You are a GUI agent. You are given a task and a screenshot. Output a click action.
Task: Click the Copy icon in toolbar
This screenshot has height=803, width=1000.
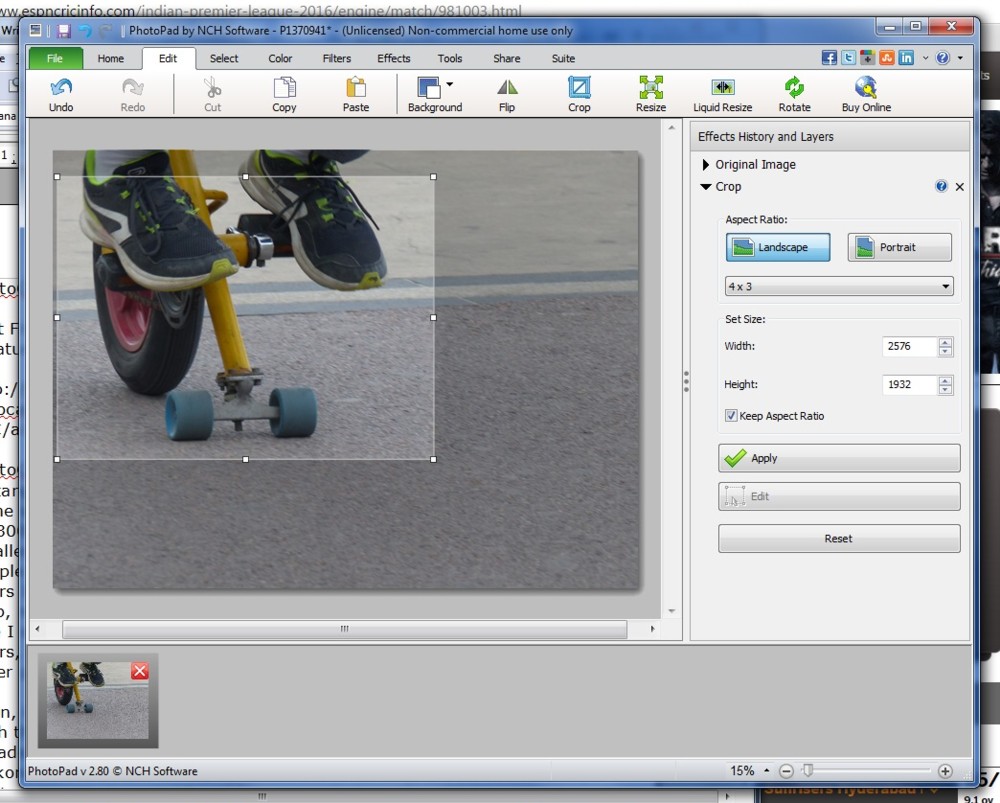(284, 88)
